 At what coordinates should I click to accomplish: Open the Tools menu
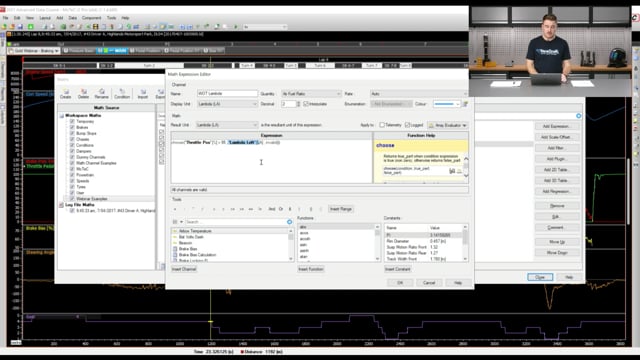(x=111, y=18)
